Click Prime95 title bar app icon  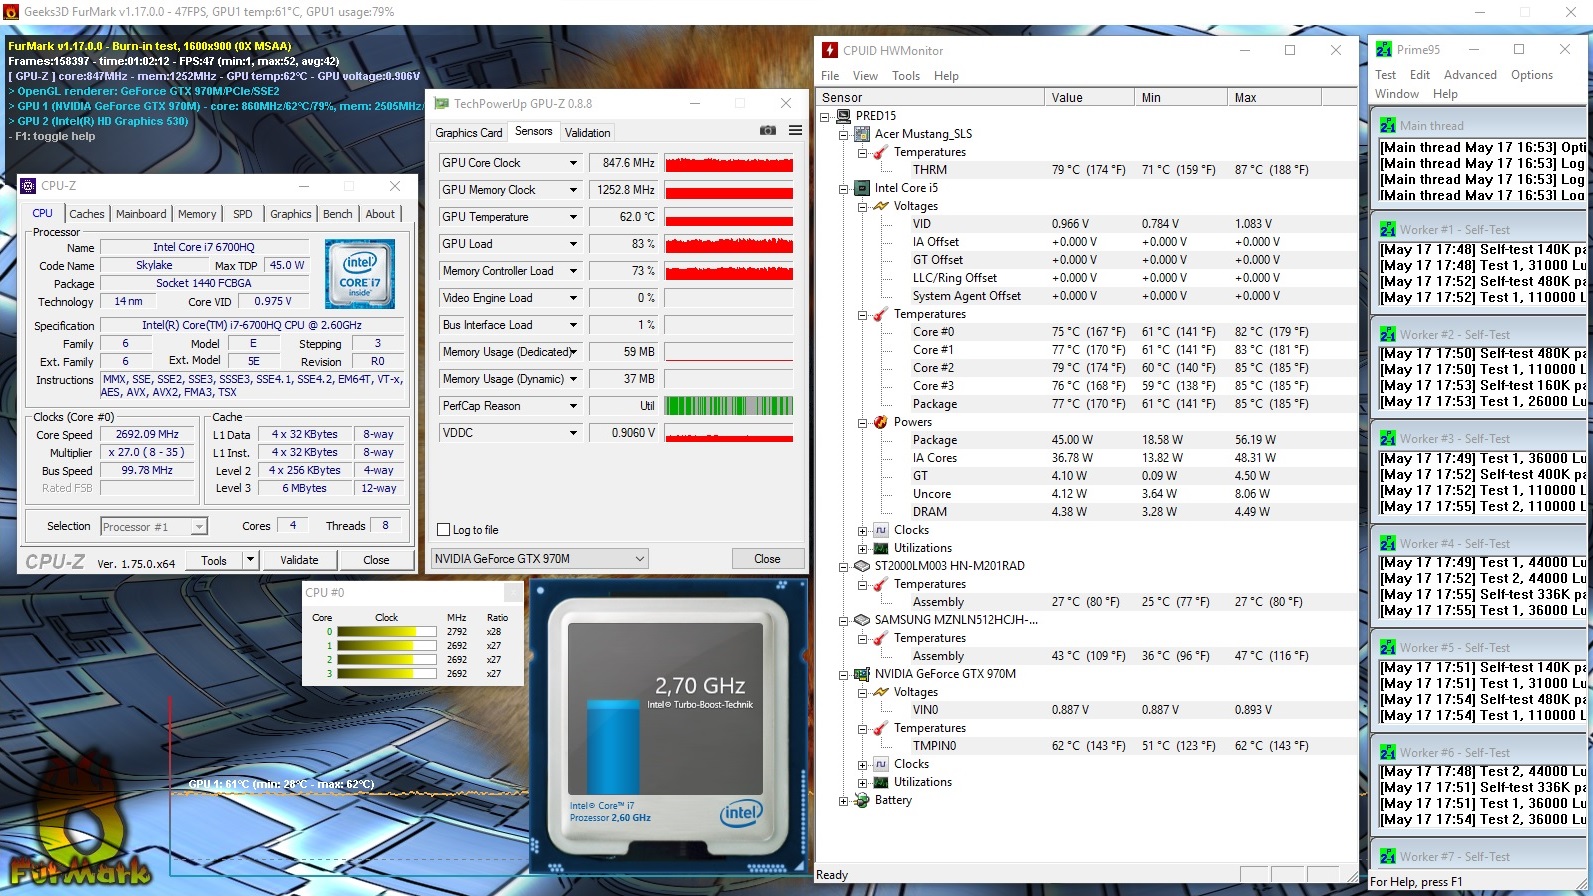tap(1384, 49)
